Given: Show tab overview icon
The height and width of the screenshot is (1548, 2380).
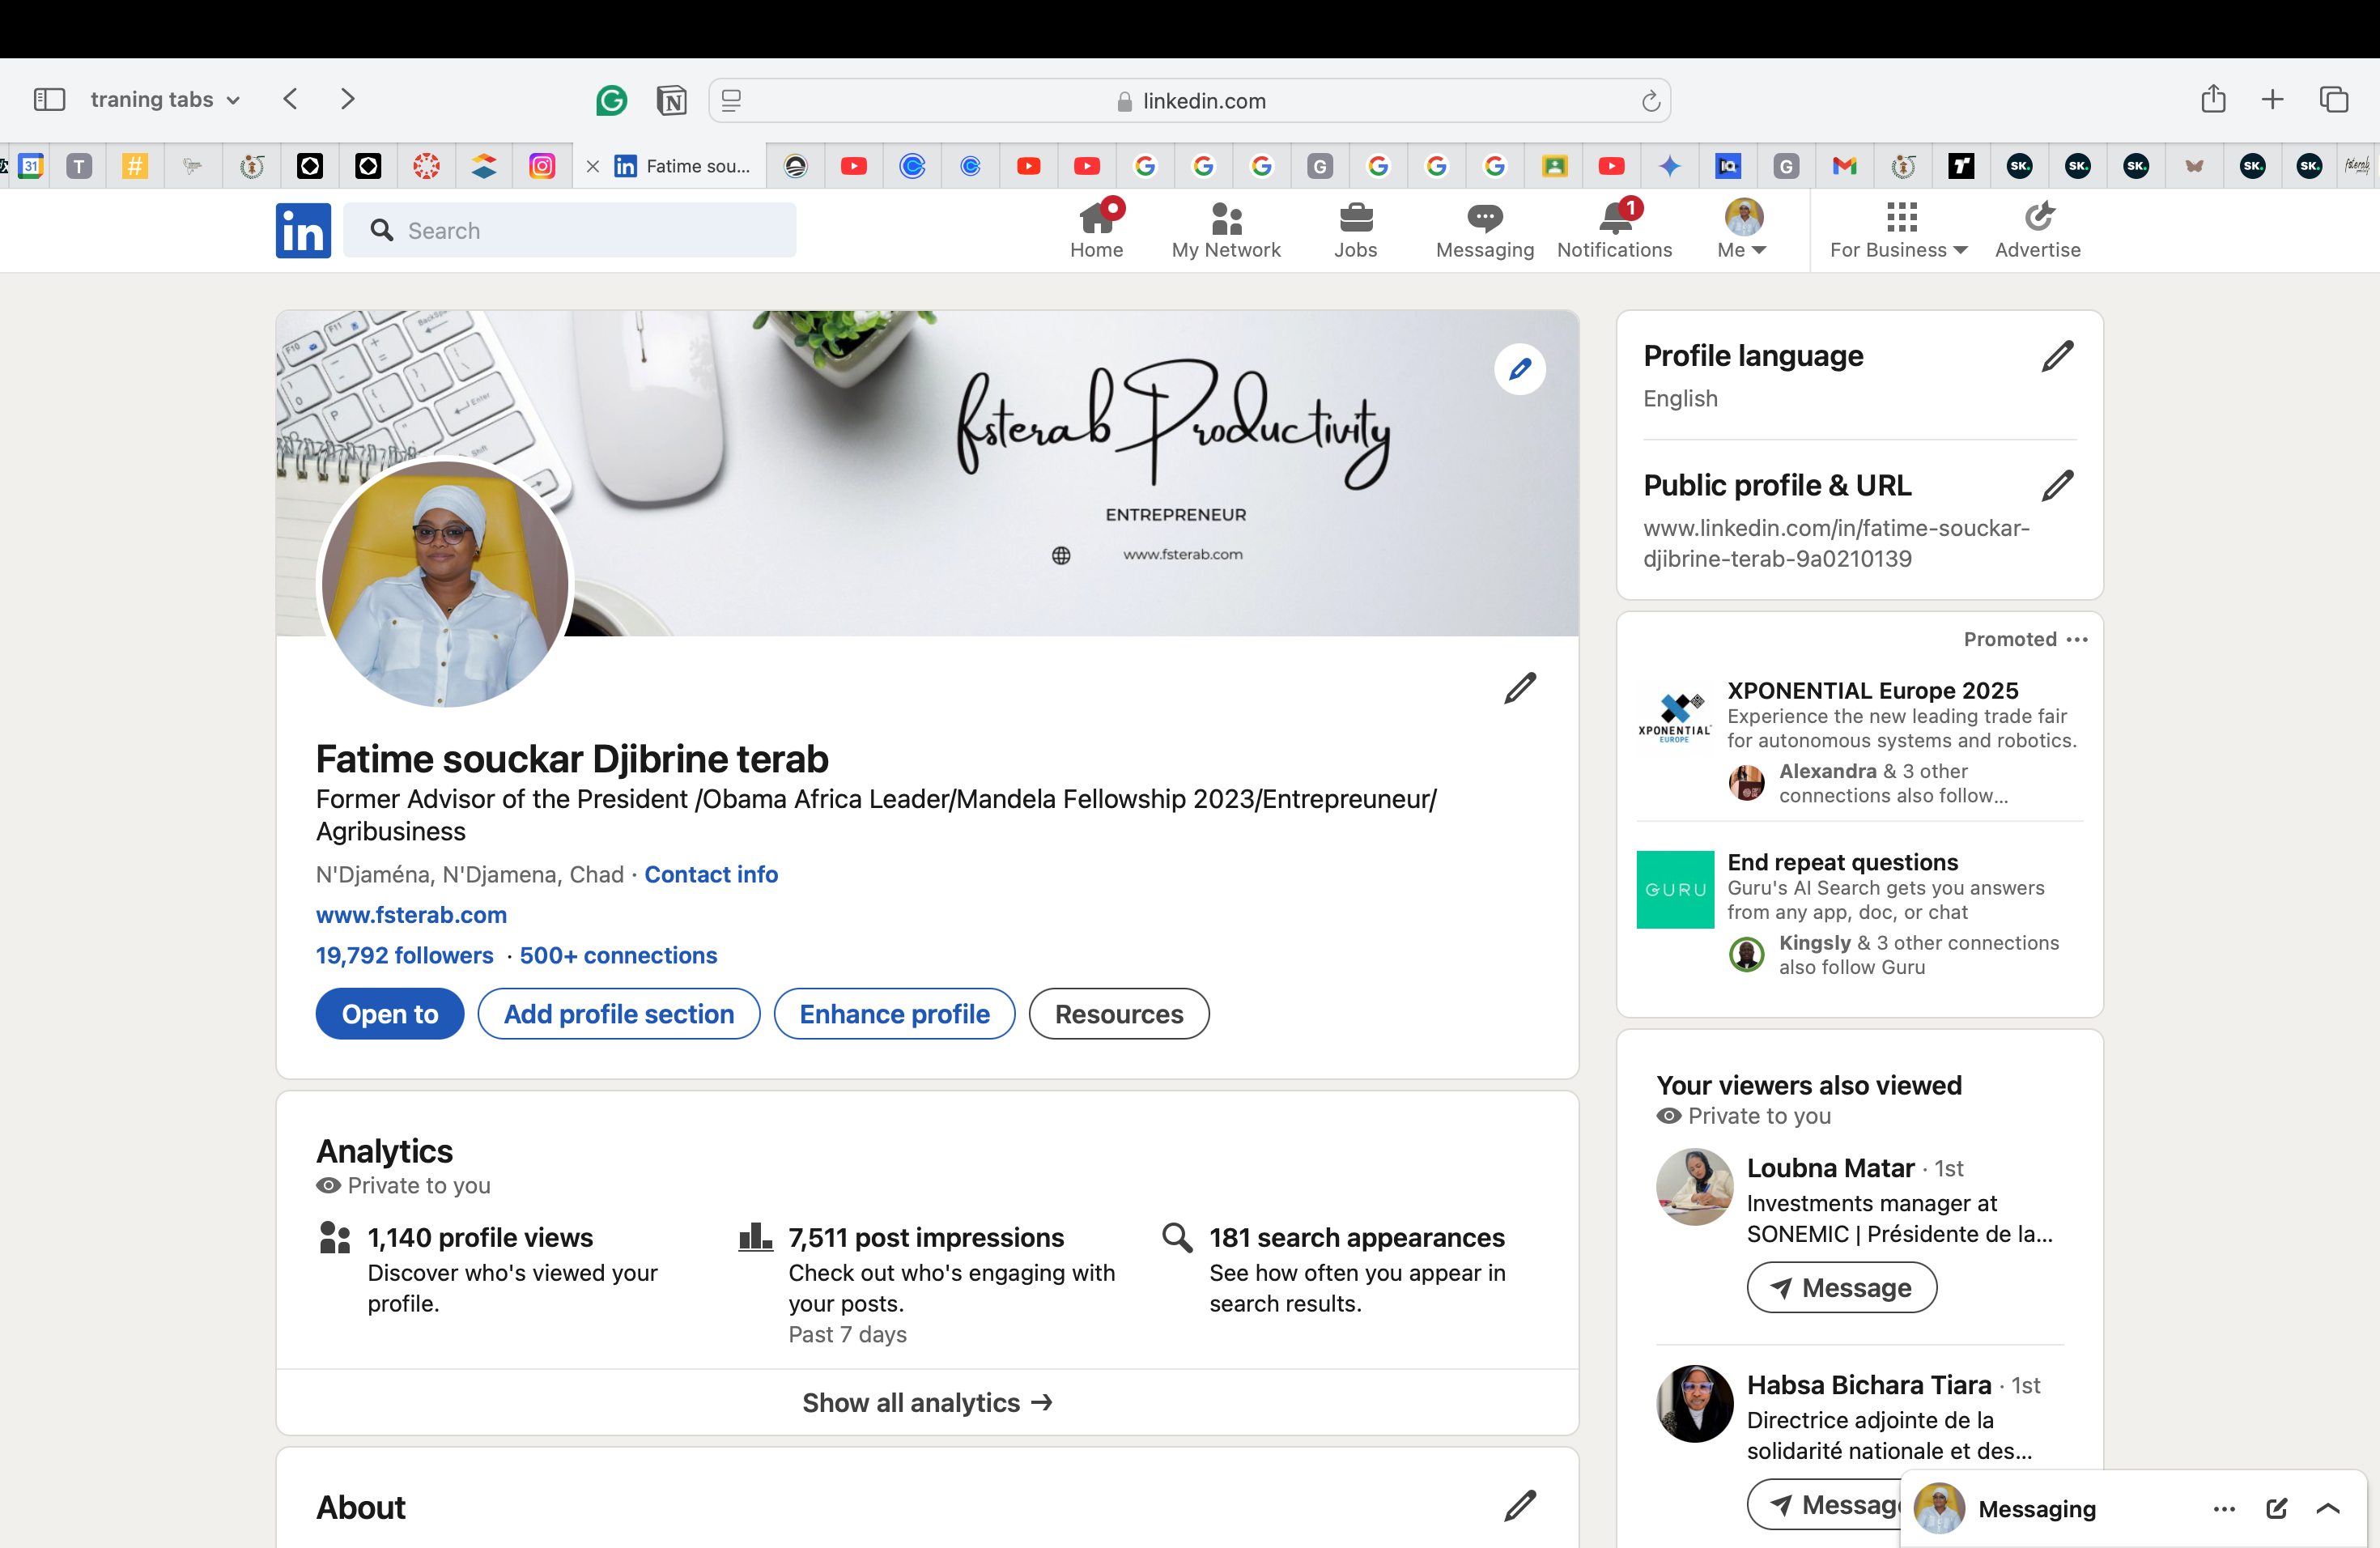Looking at the screenshot, I should pos(2334,99).
